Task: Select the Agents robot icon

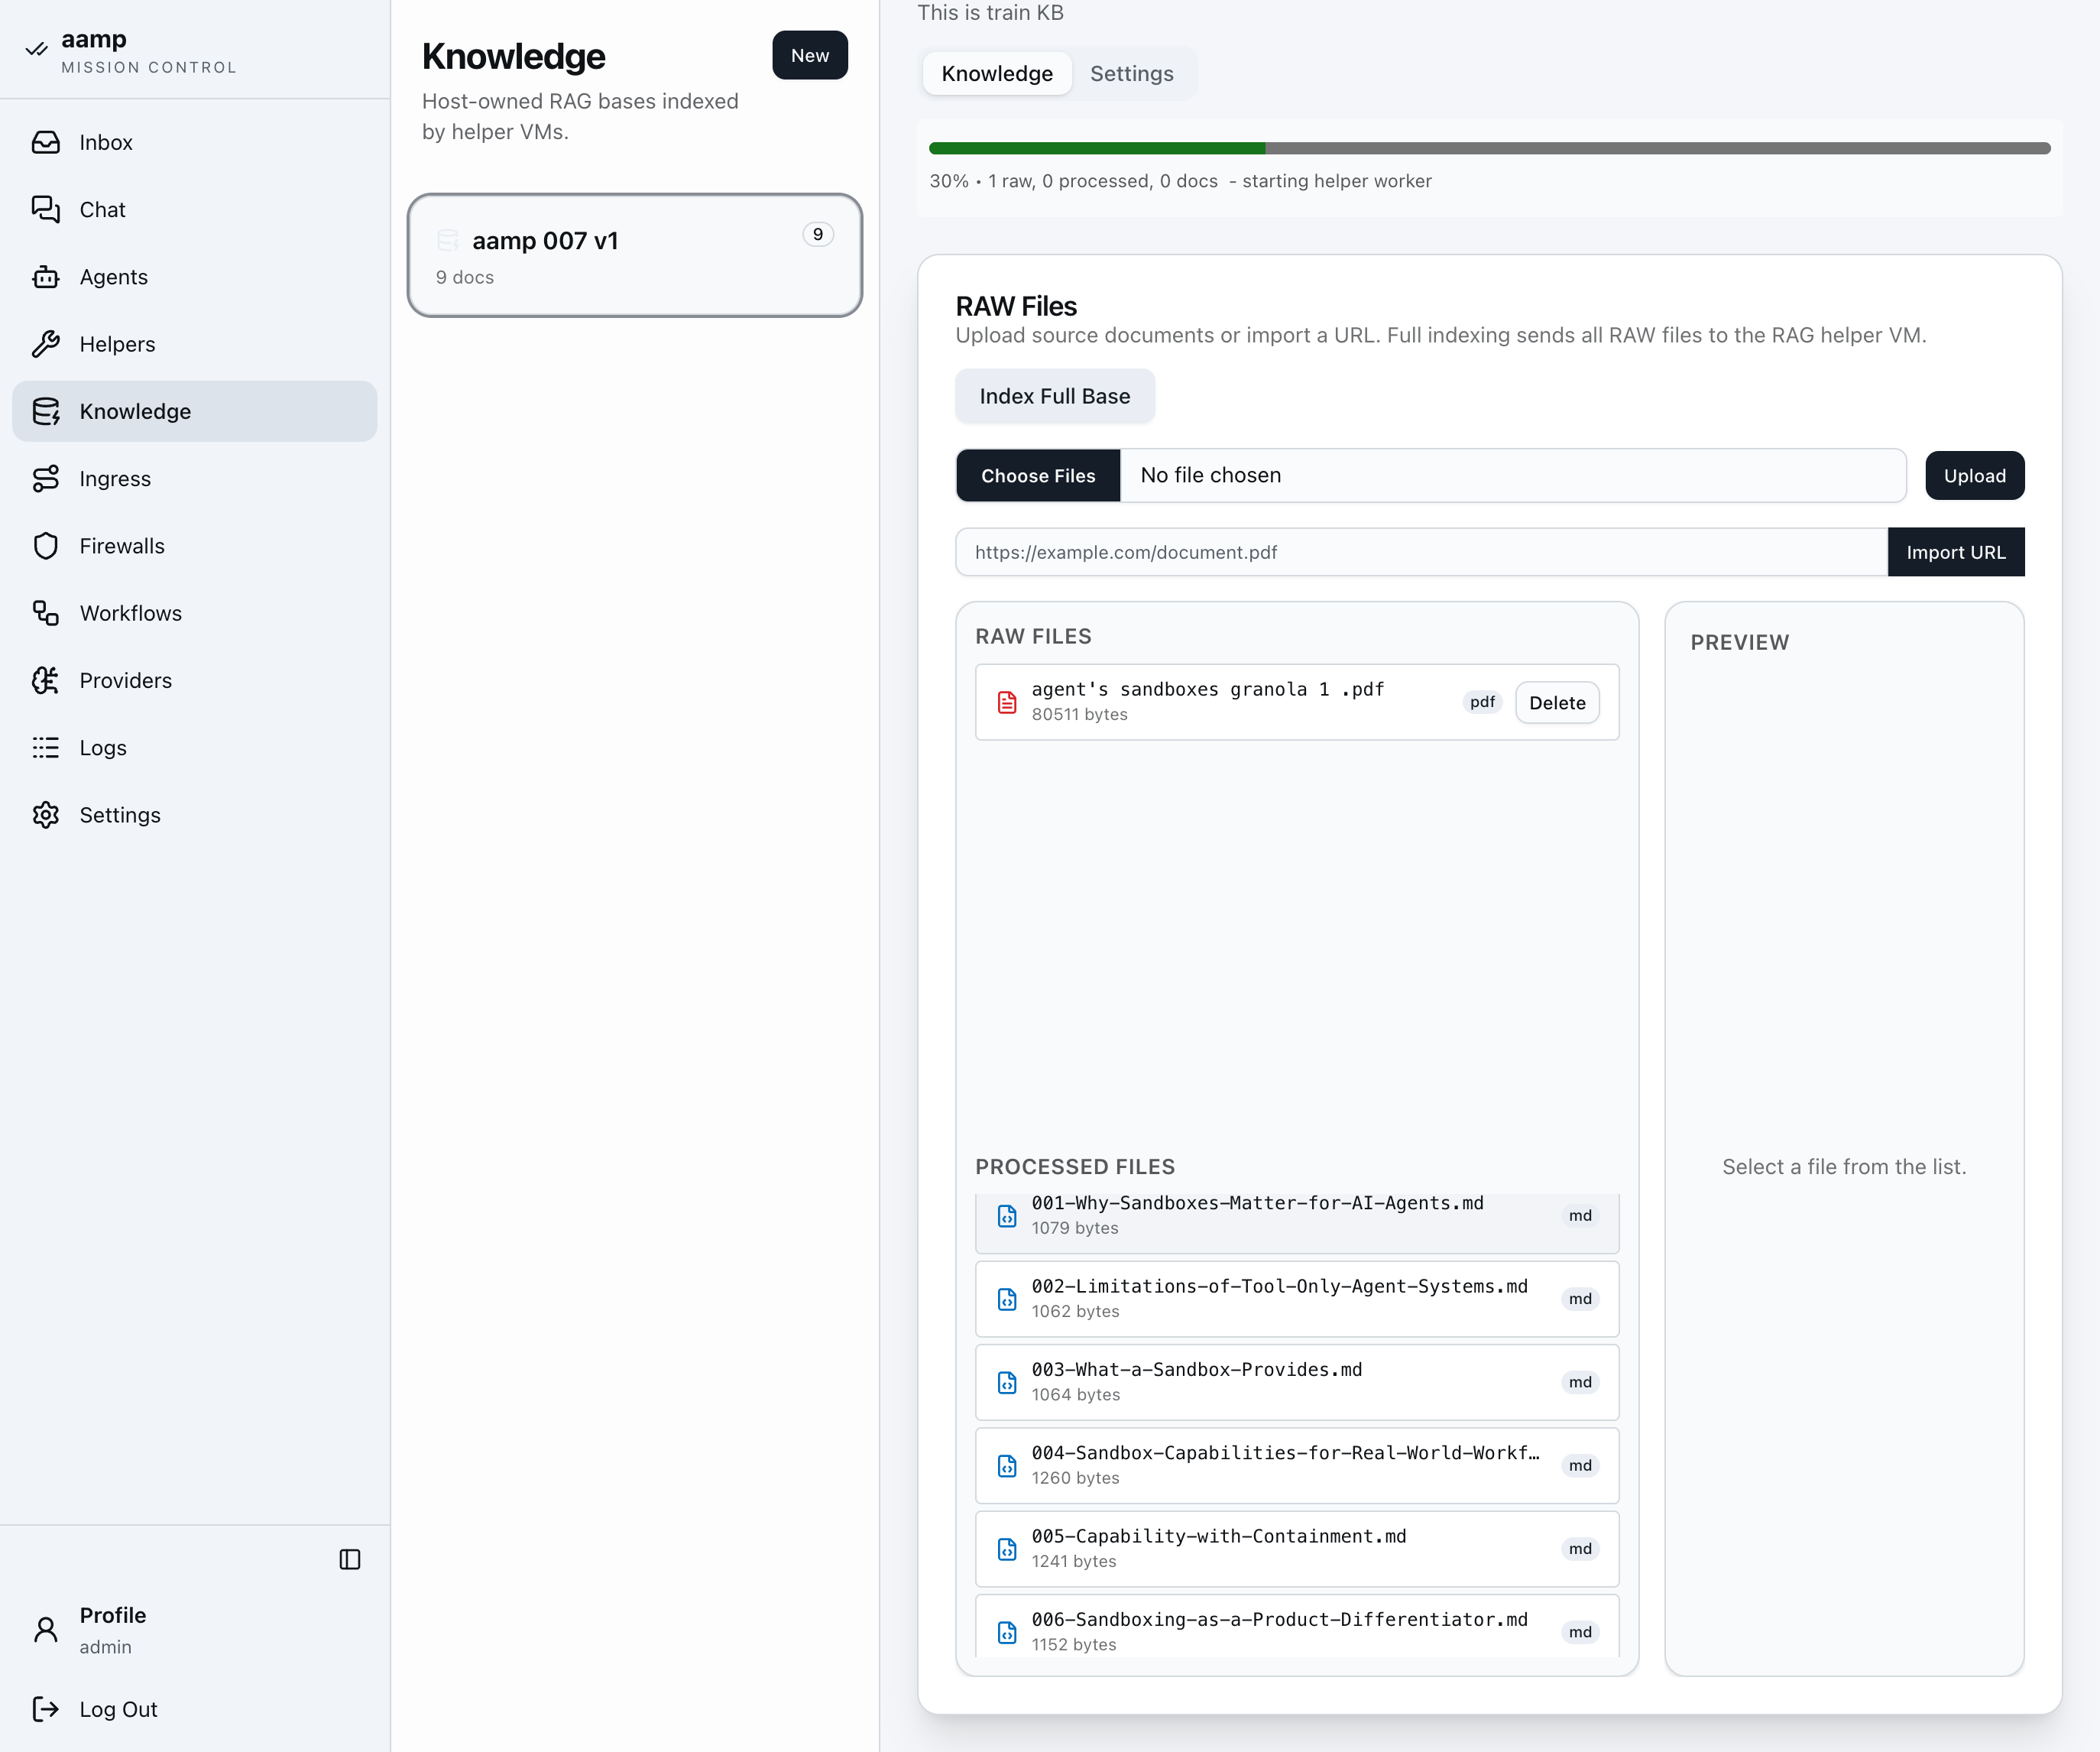Action: pyautogui.click(x=45, y=277)
